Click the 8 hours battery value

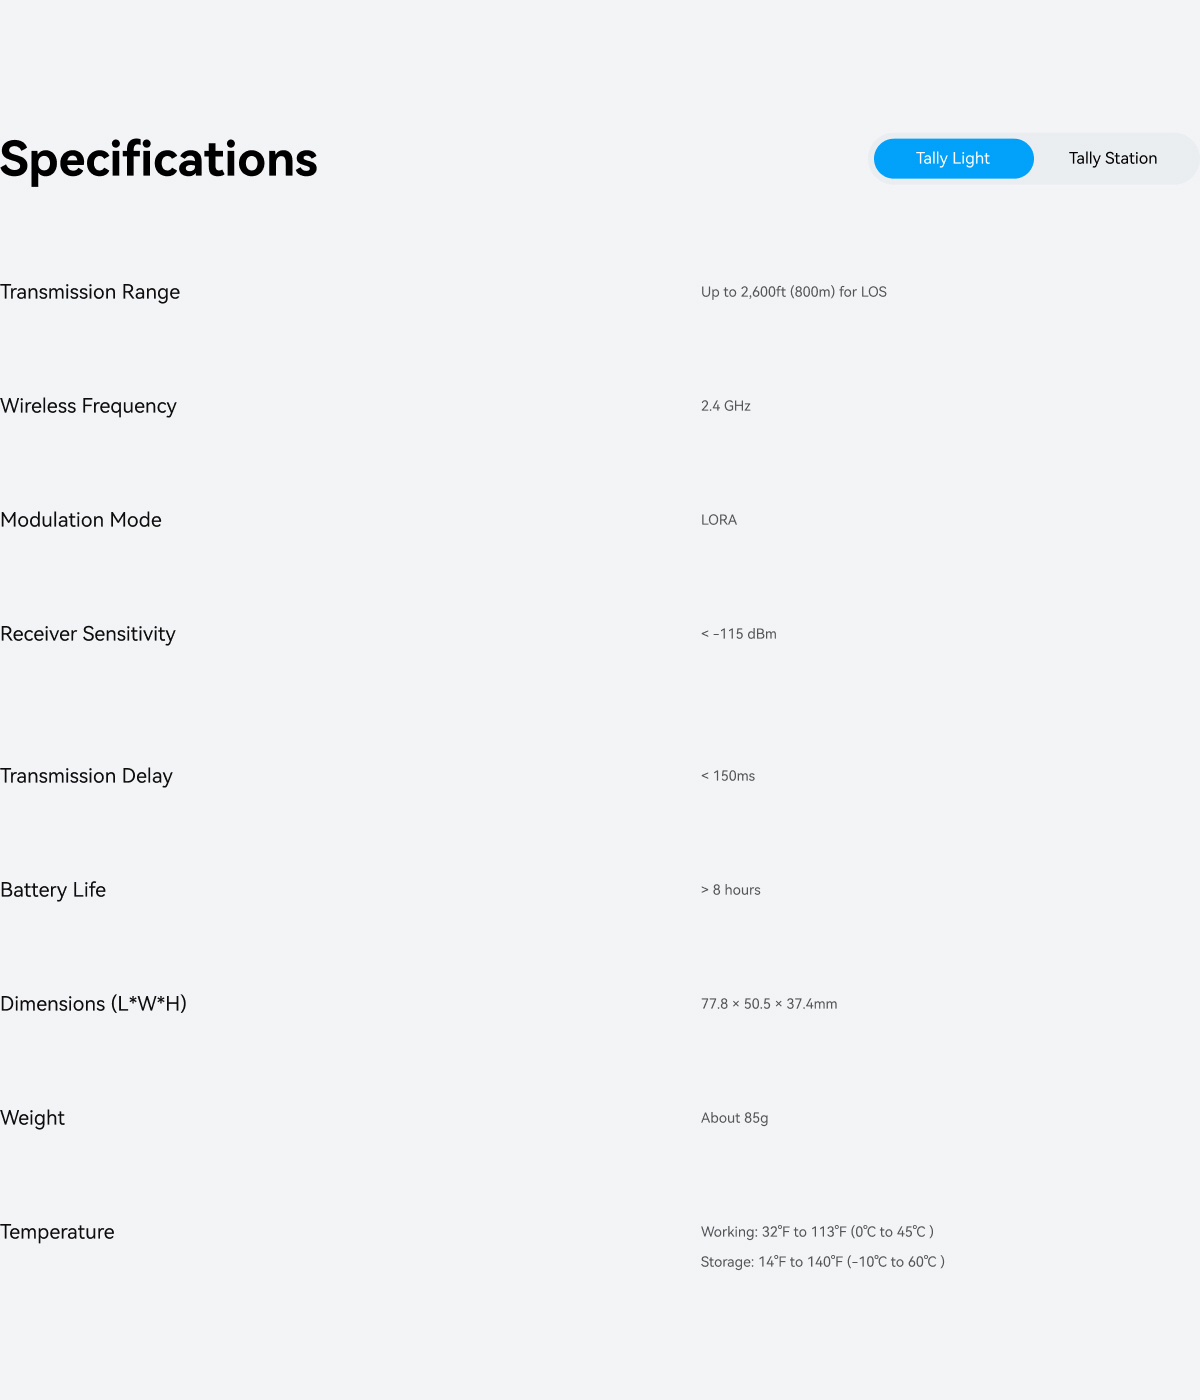pos(731,890)
